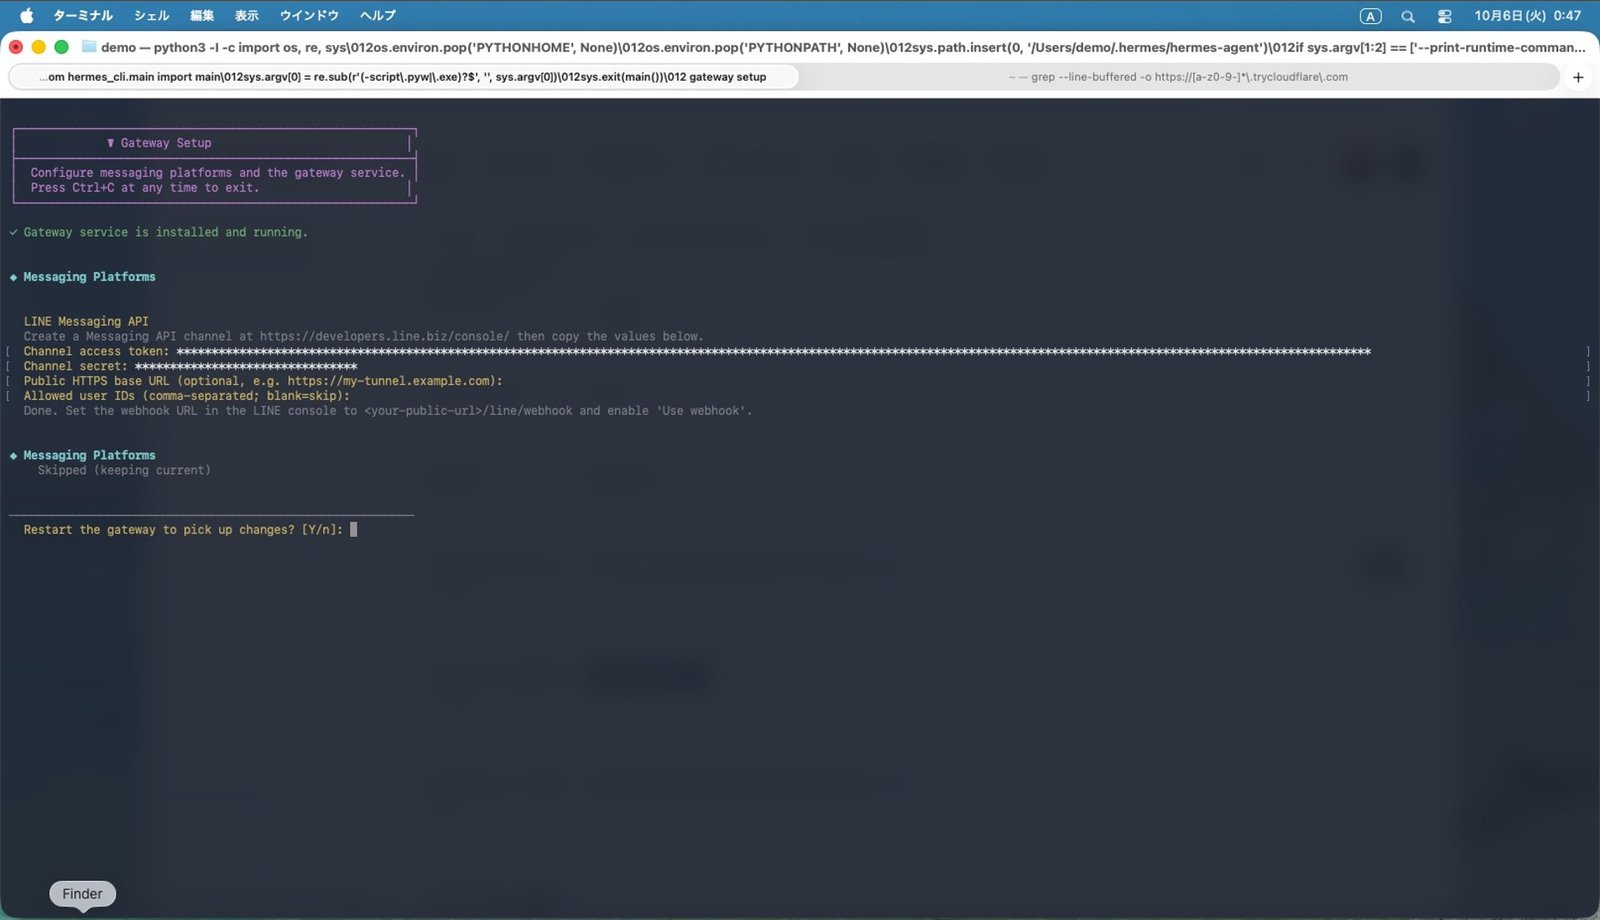Click the 'LINE Messaging API' heading
The width and height of the screenshot is (1600, 920).
point(86,321)
